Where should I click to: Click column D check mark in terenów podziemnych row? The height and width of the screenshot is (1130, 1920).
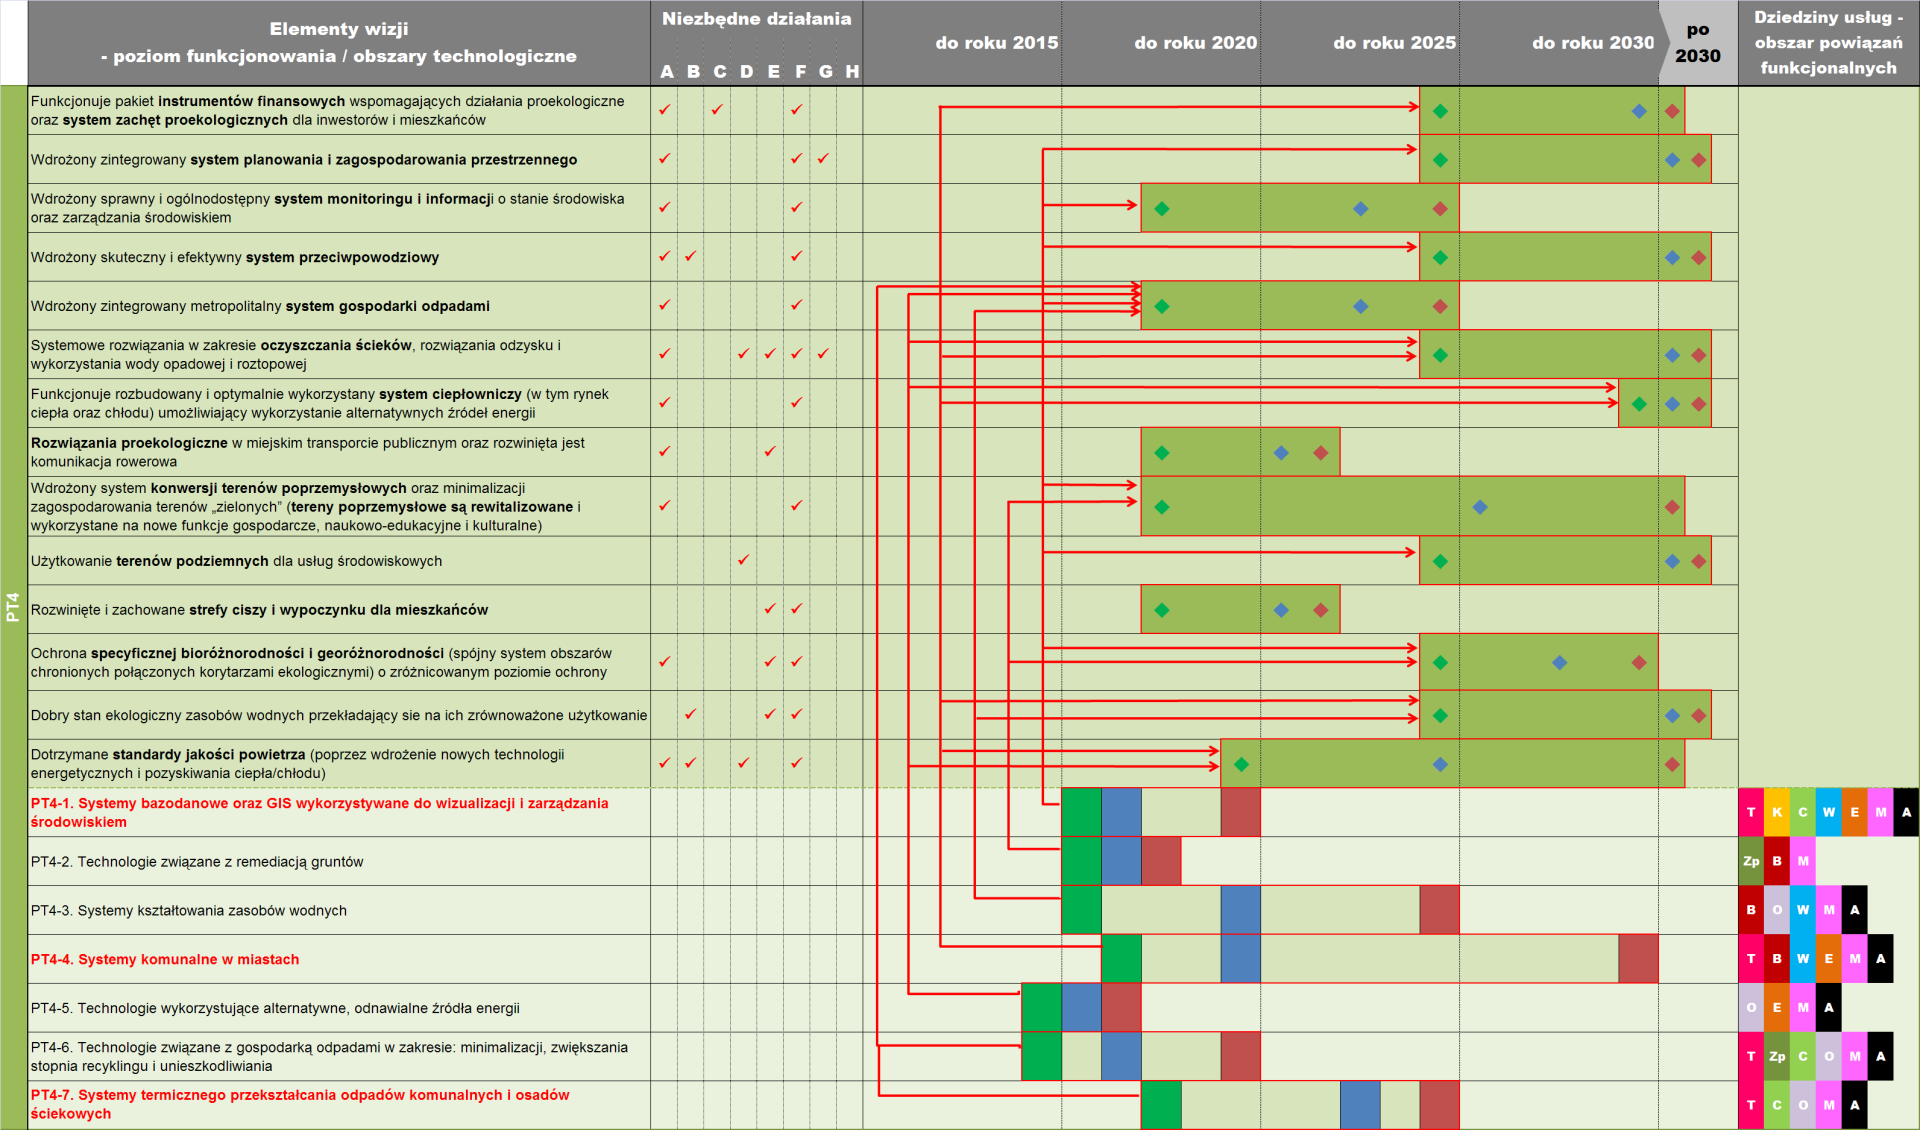point(743,559)
